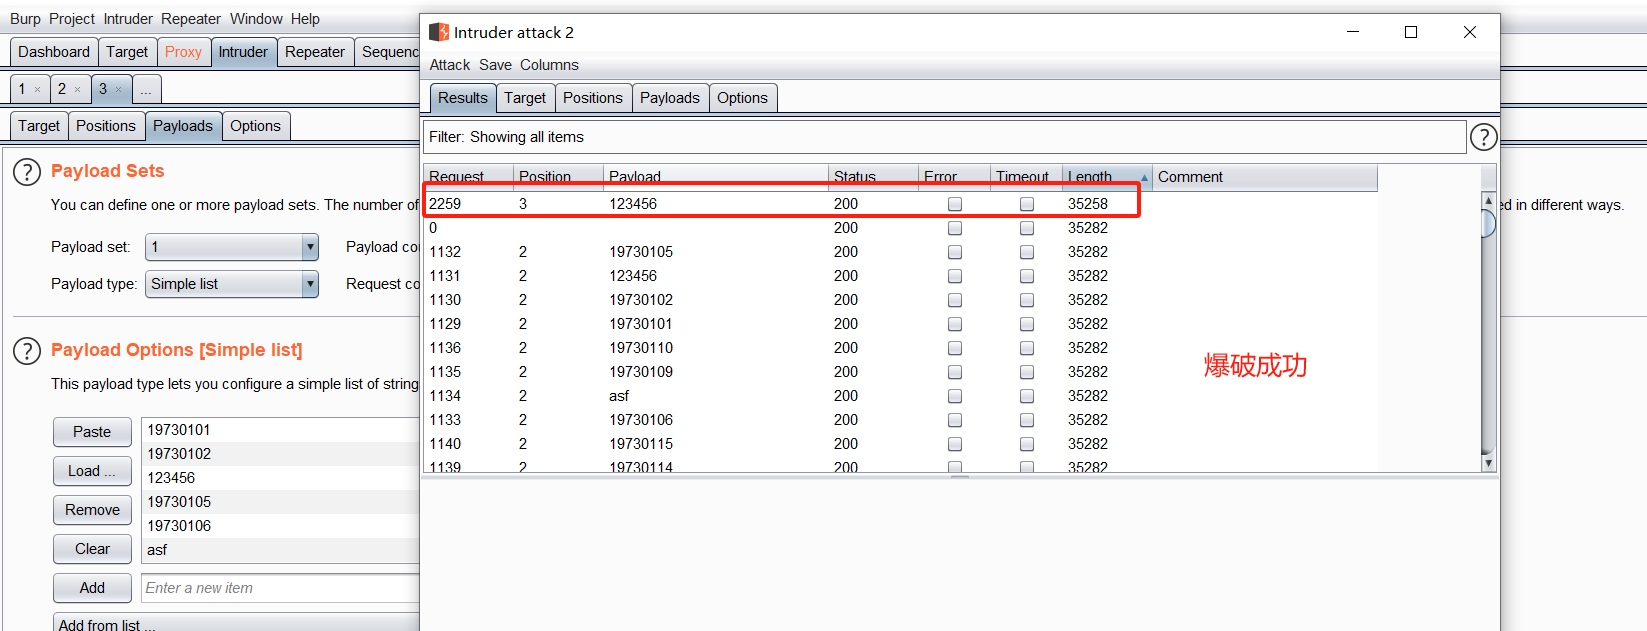Screen dimensions: 1647x631
Task: Sort results by Length column
Action: [x=1107, y=177]
